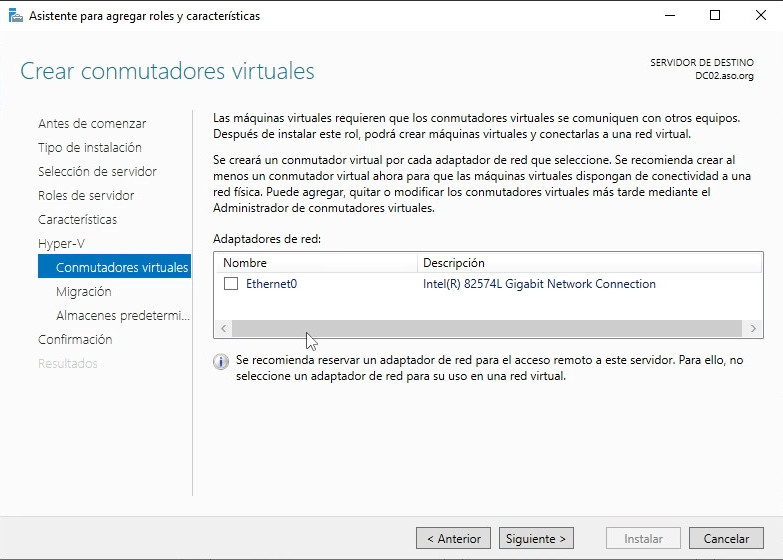Select the Ethernet0 adapter name
Viewport: 783px width, 560px height.
point(272,284)
